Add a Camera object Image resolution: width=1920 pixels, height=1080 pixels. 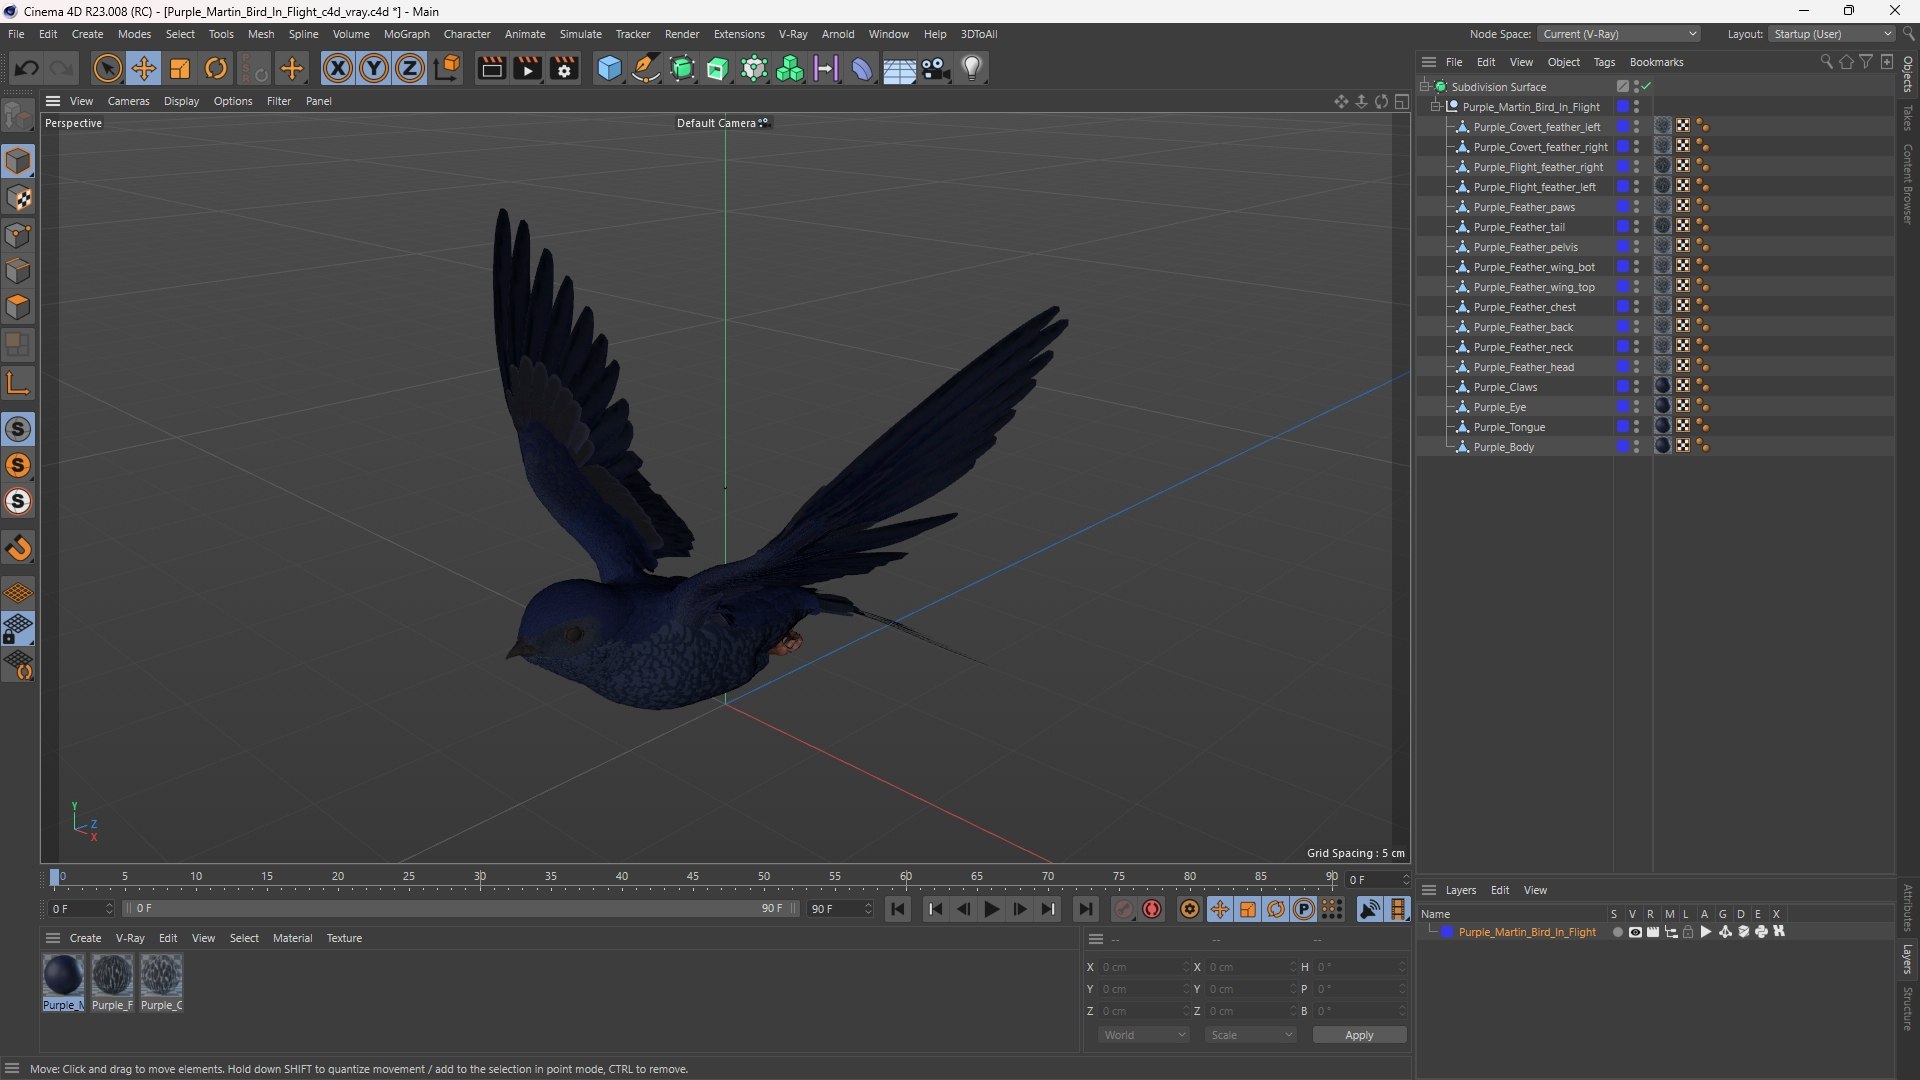pyautogui.click(x=936, y=68)
